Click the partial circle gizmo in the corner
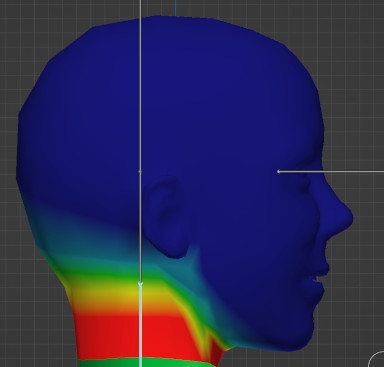This screenshot has height=367, width=384. click(x=376, y=359)
